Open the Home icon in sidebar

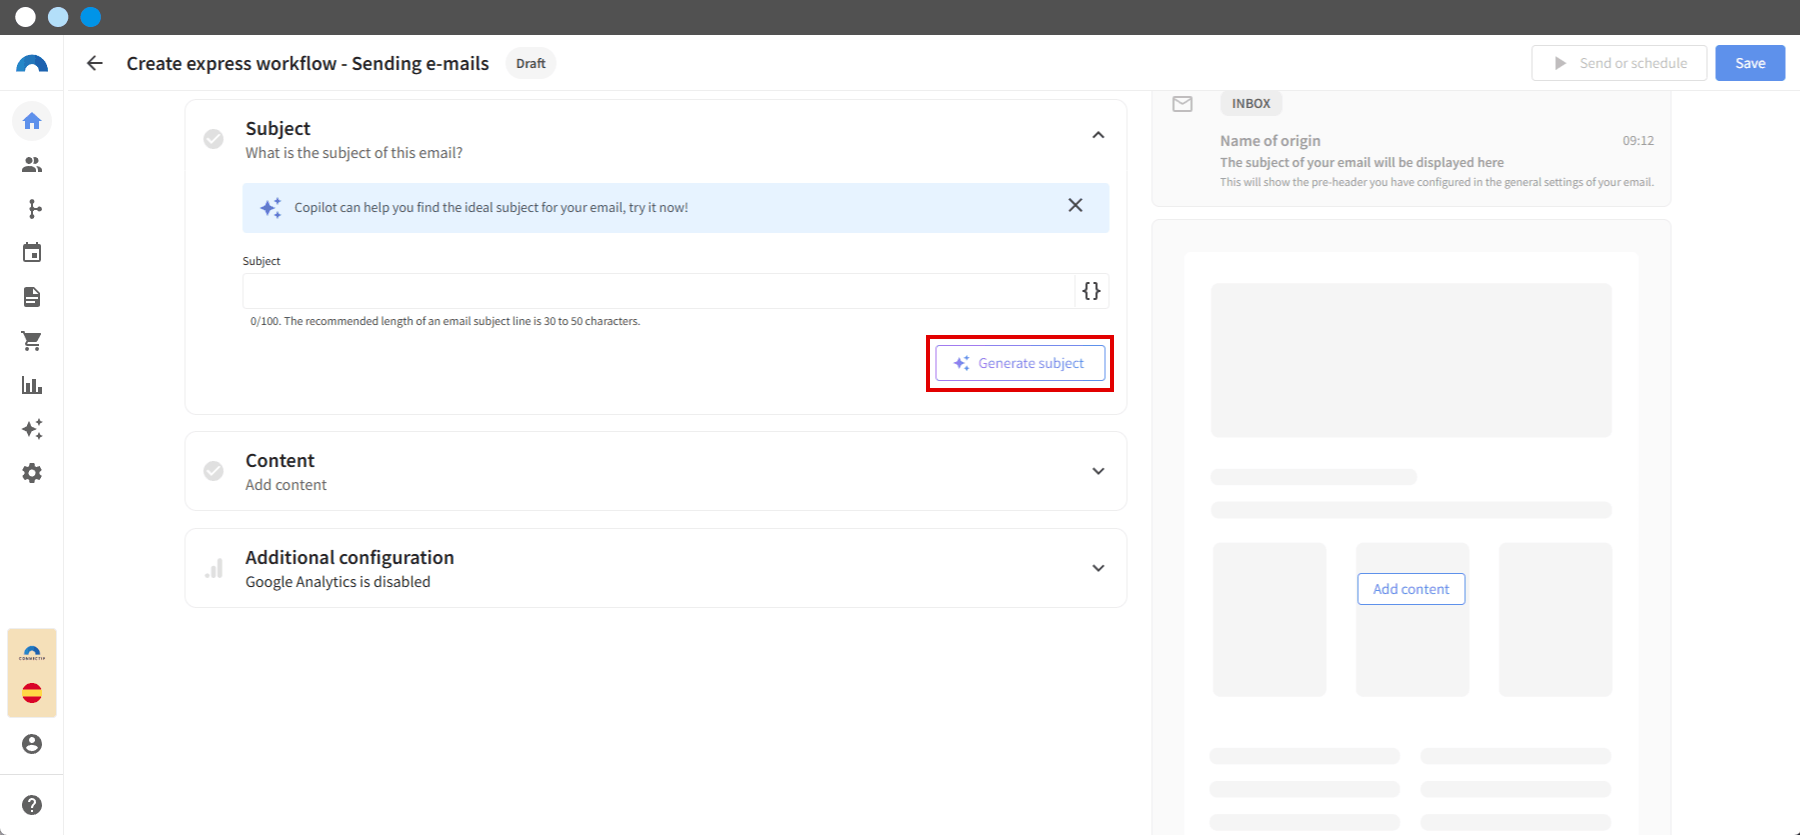coord(32,121)
